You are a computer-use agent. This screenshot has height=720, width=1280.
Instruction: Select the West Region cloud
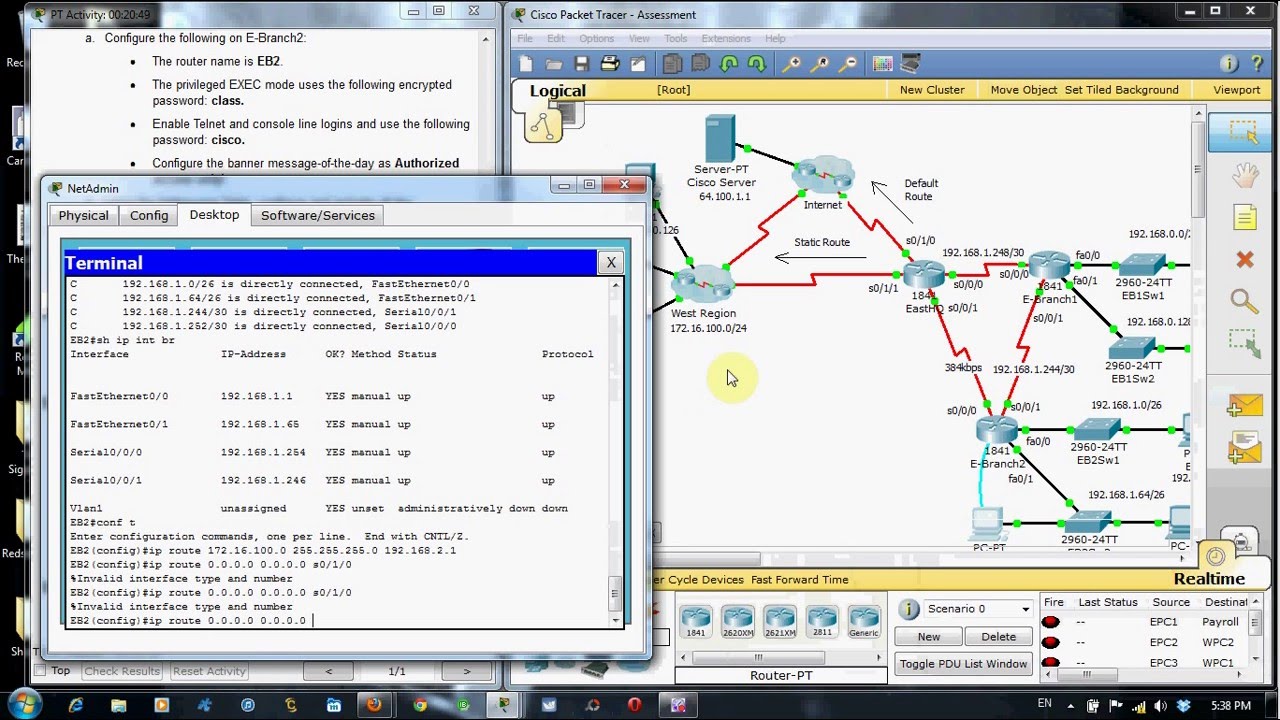tap(704, 284)
